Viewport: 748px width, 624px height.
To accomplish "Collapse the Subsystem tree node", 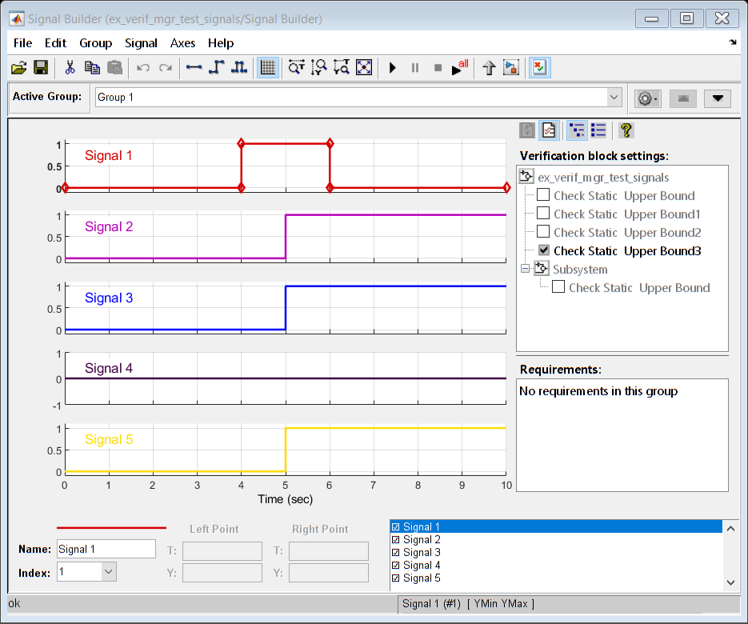I will pos(525,269).
